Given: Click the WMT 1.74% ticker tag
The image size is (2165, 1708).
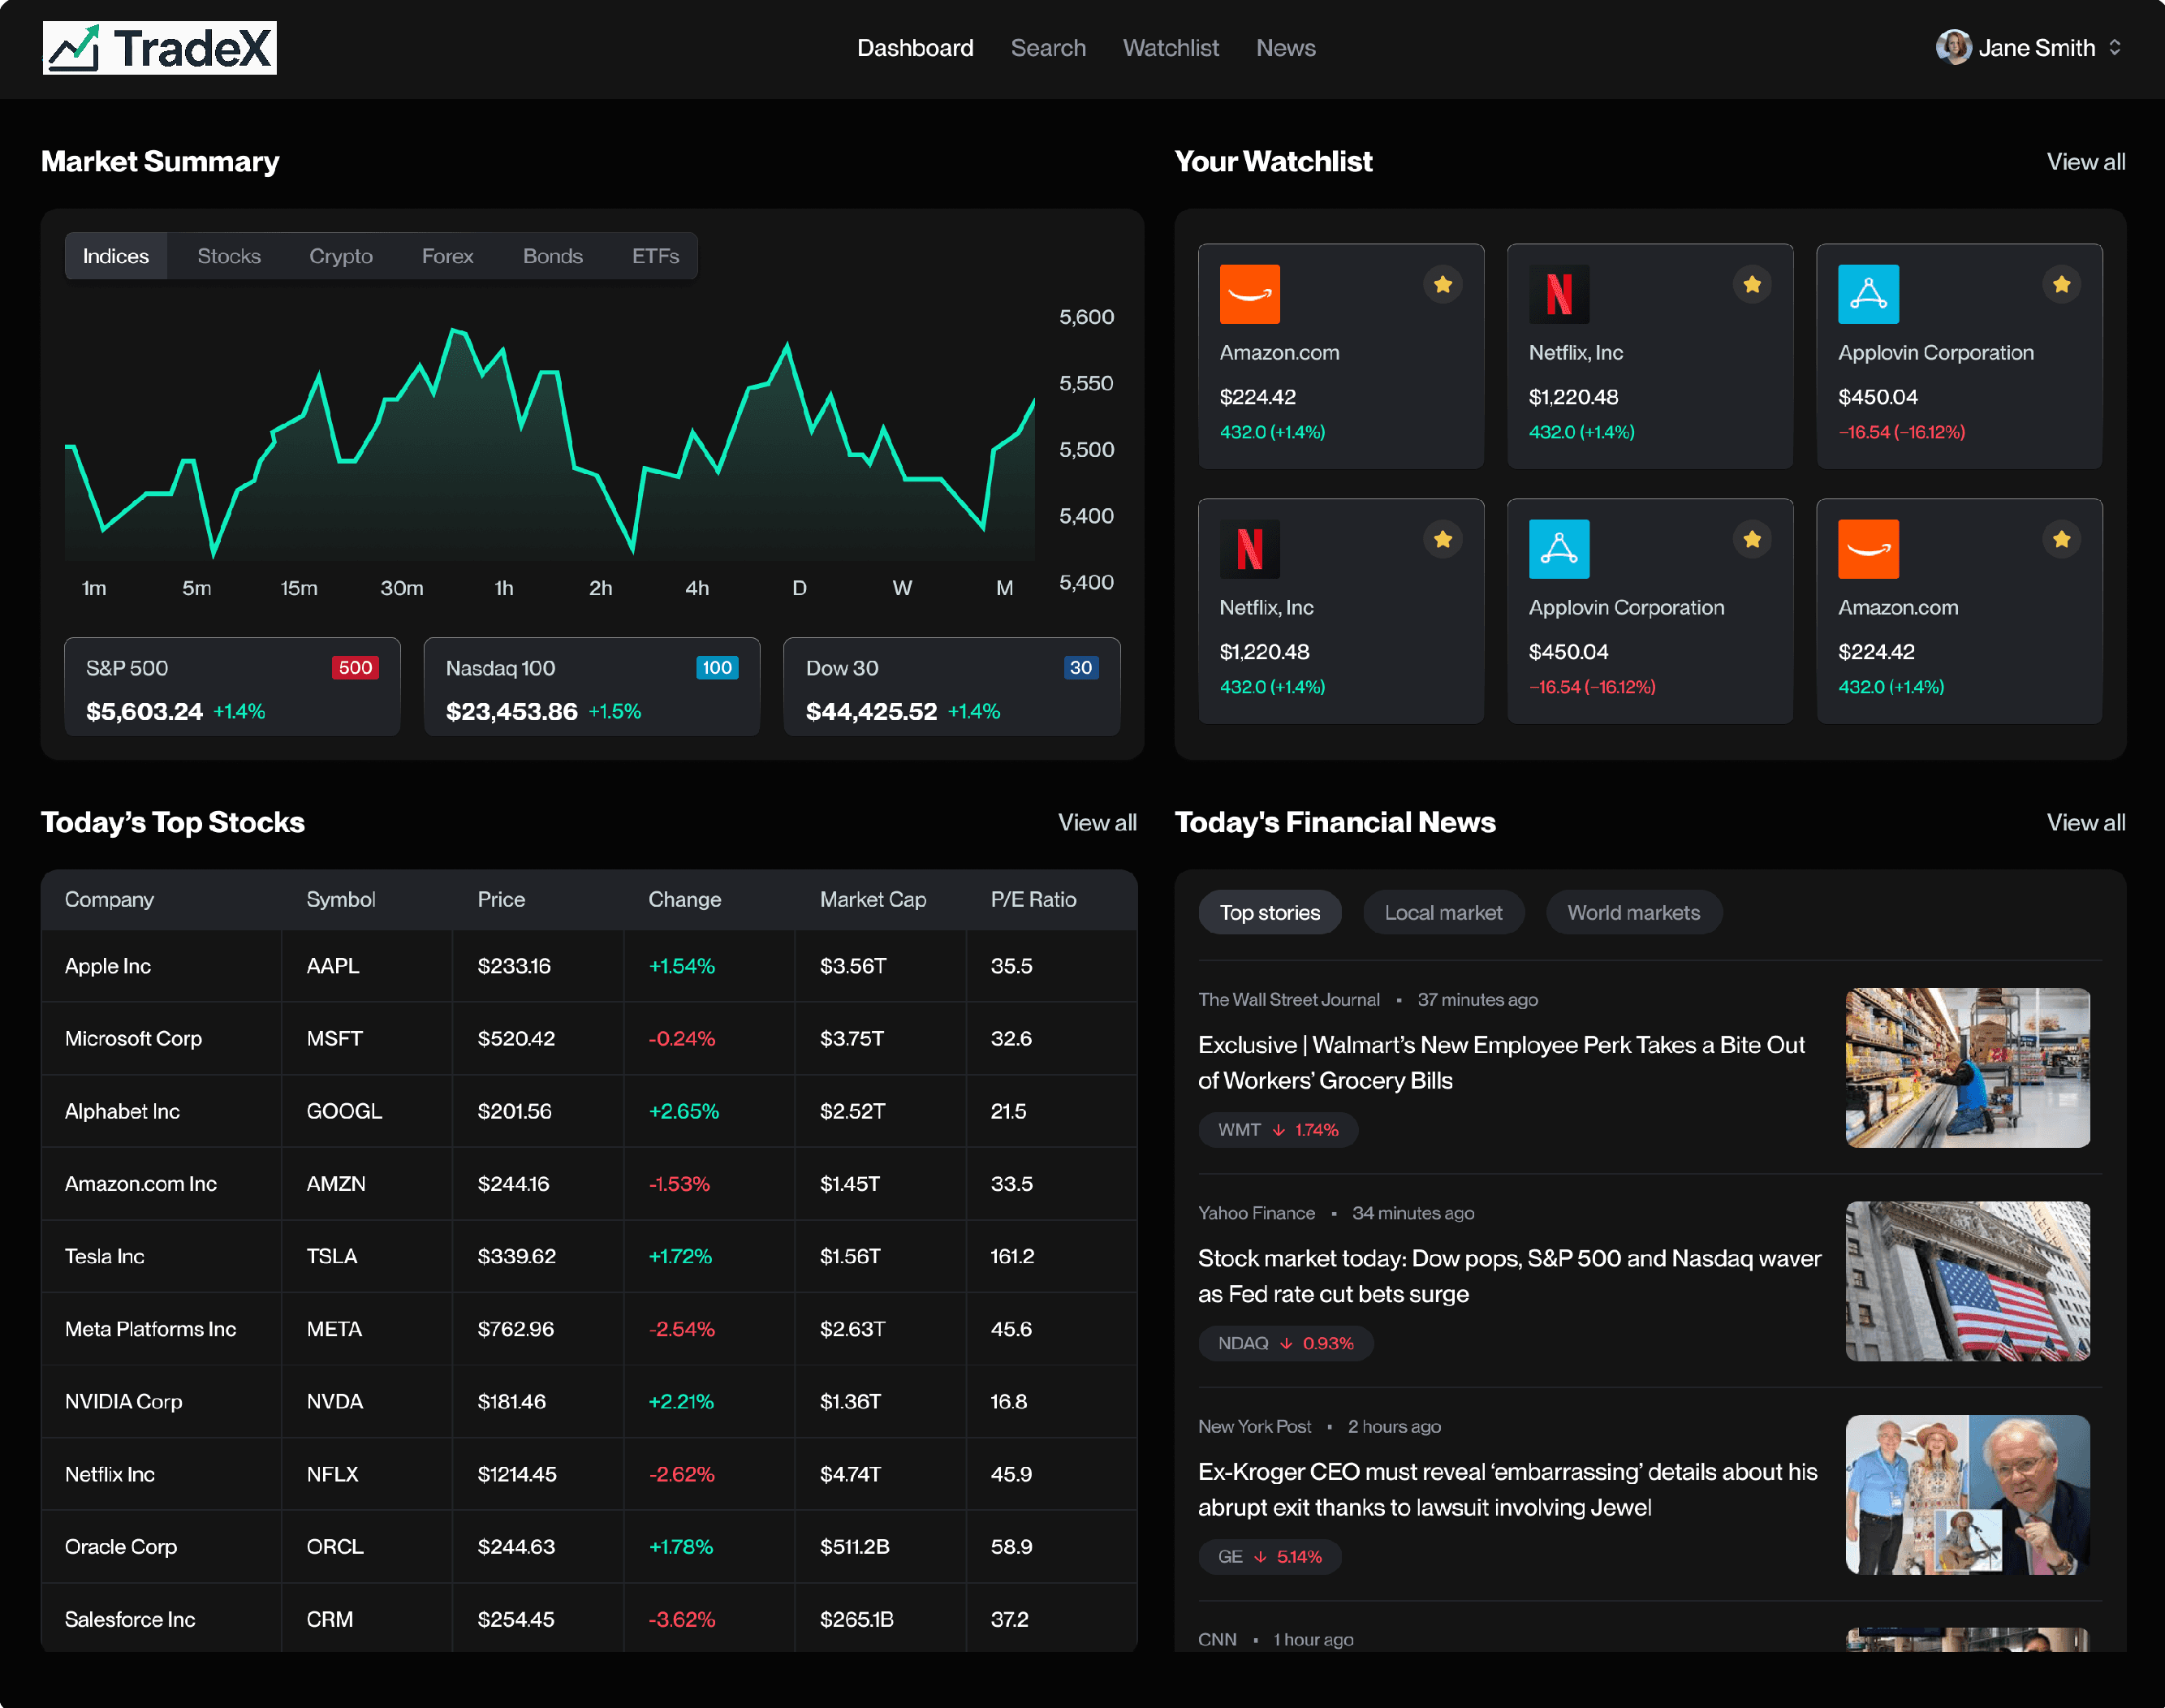Looking at the screenshot, I should coord(1277,1130).
